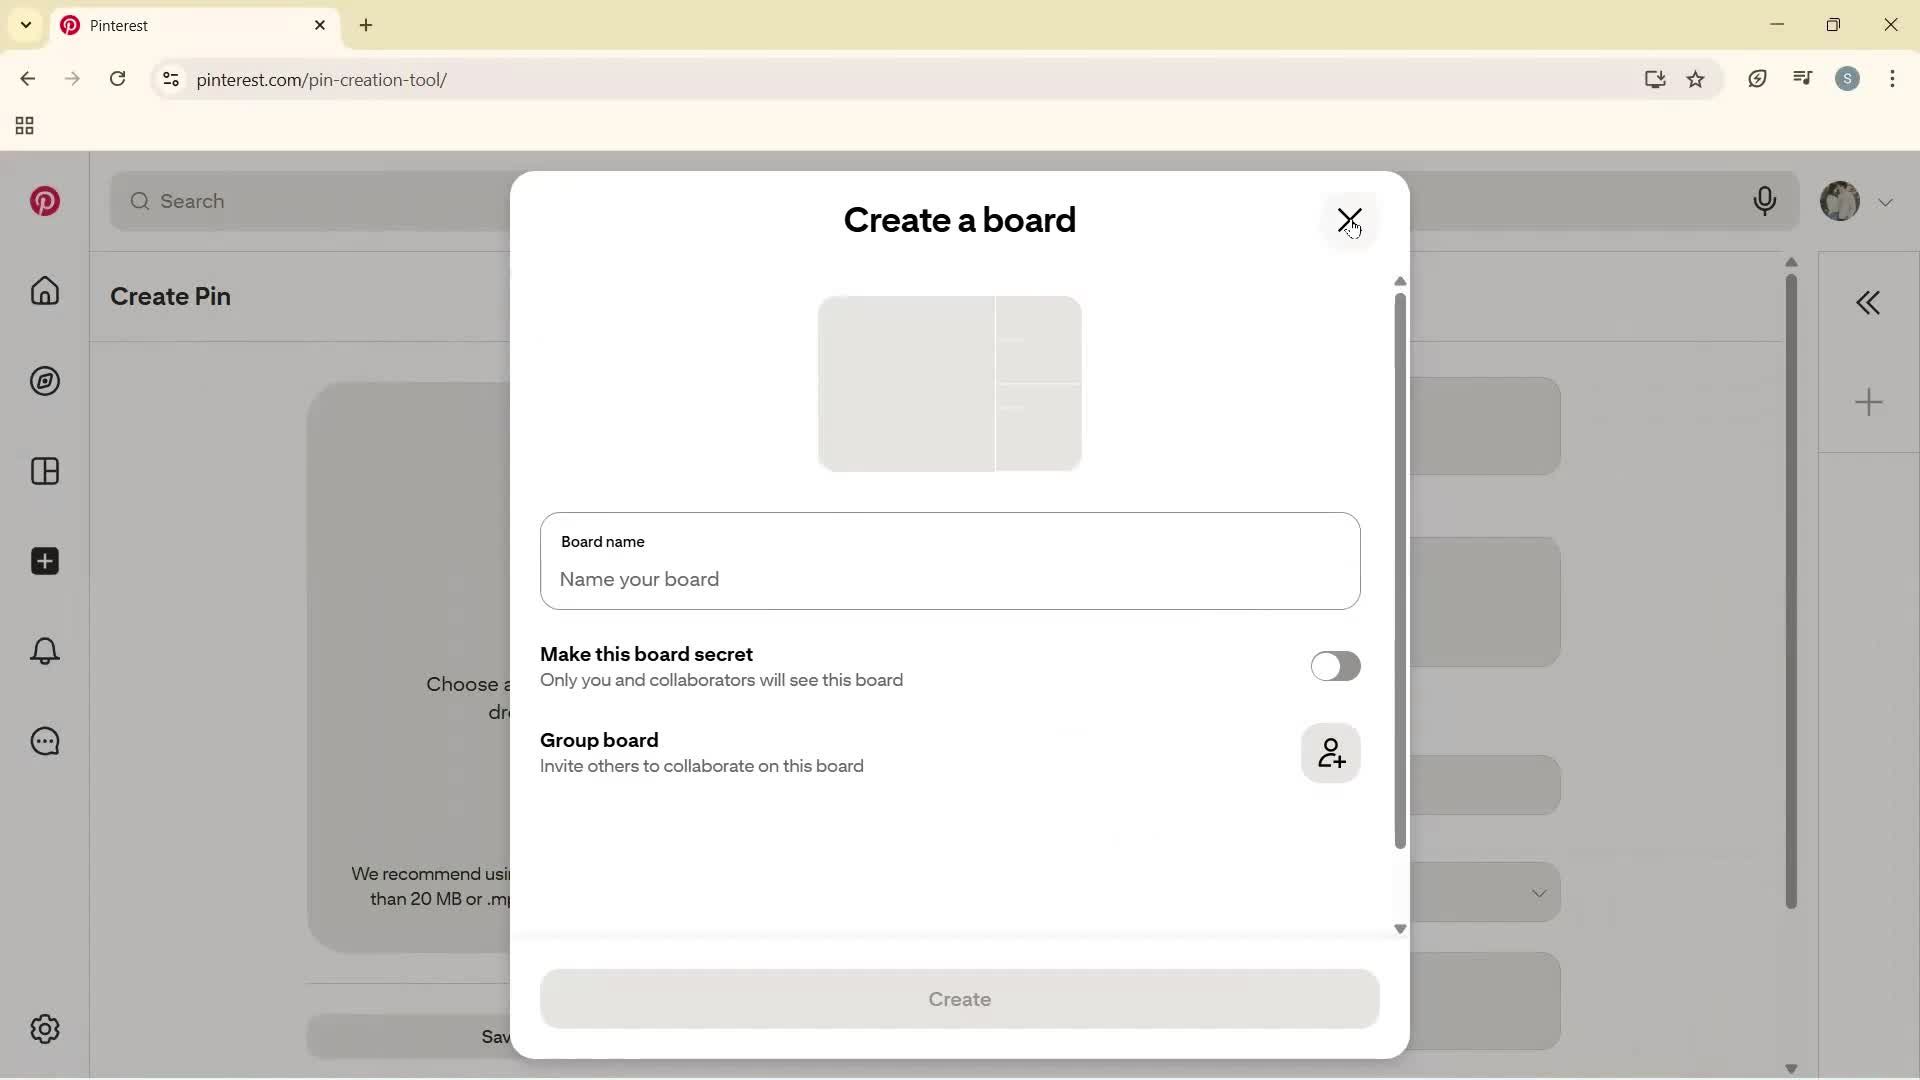Close the Create a board dialog

[x=1350, y=219]
